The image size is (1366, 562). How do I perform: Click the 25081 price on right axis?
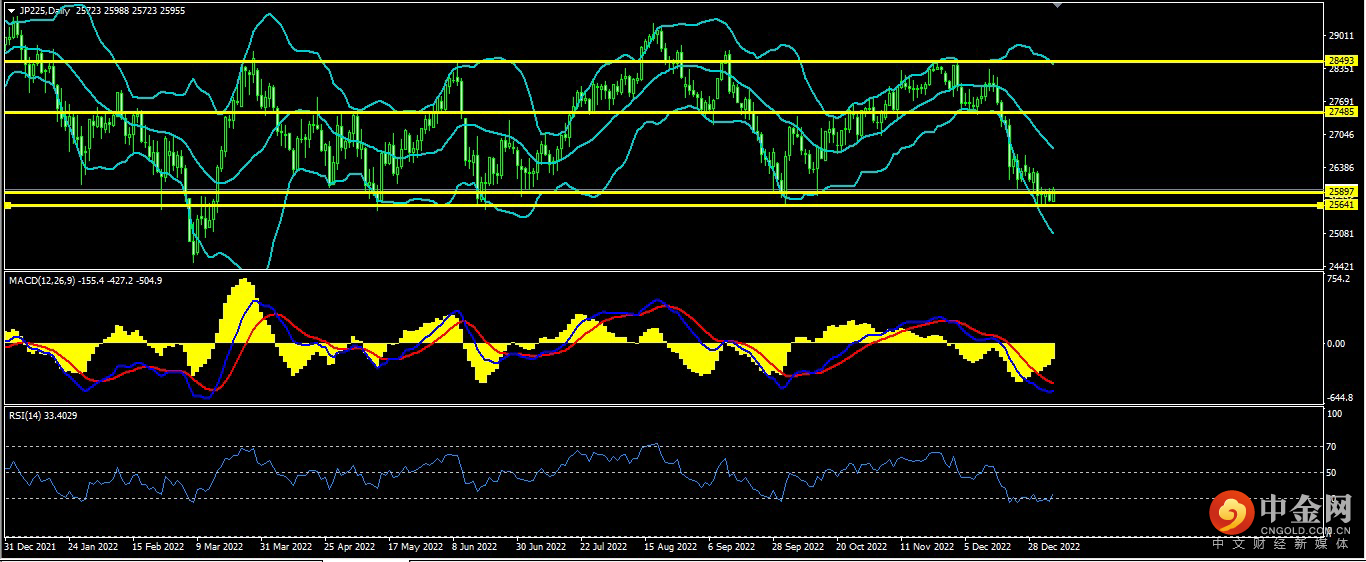pos(1340,234)
